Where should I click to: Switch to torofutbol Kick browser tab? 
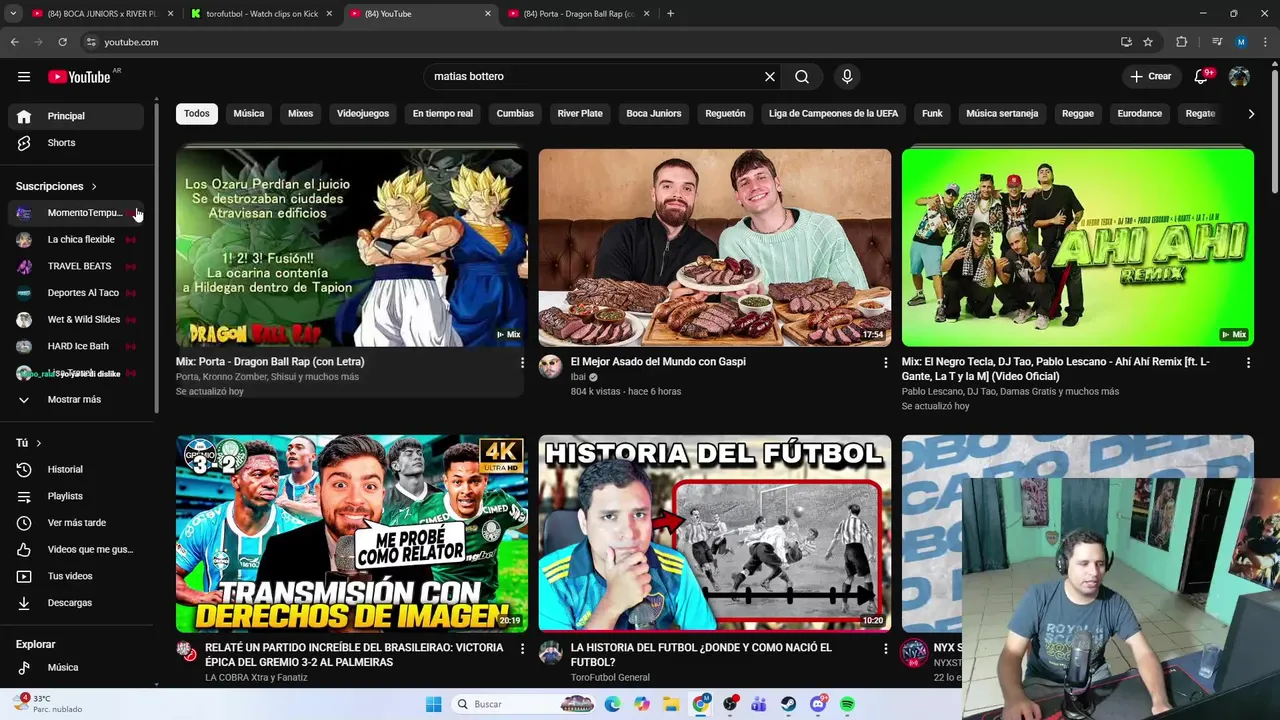click(262, 14)
